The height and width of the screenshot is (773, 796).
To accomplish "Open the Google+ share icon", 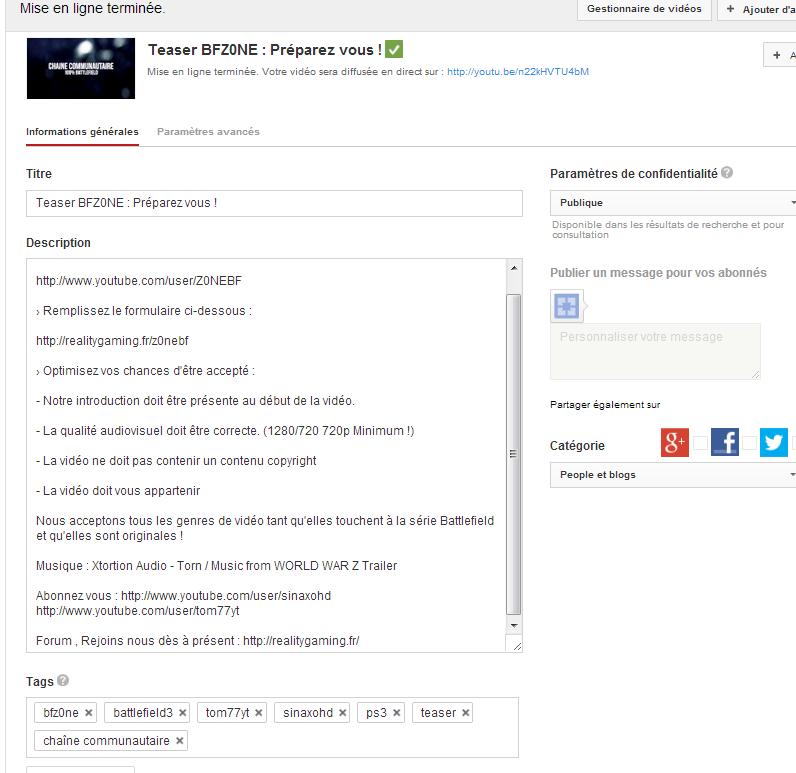I will (675, 443).
